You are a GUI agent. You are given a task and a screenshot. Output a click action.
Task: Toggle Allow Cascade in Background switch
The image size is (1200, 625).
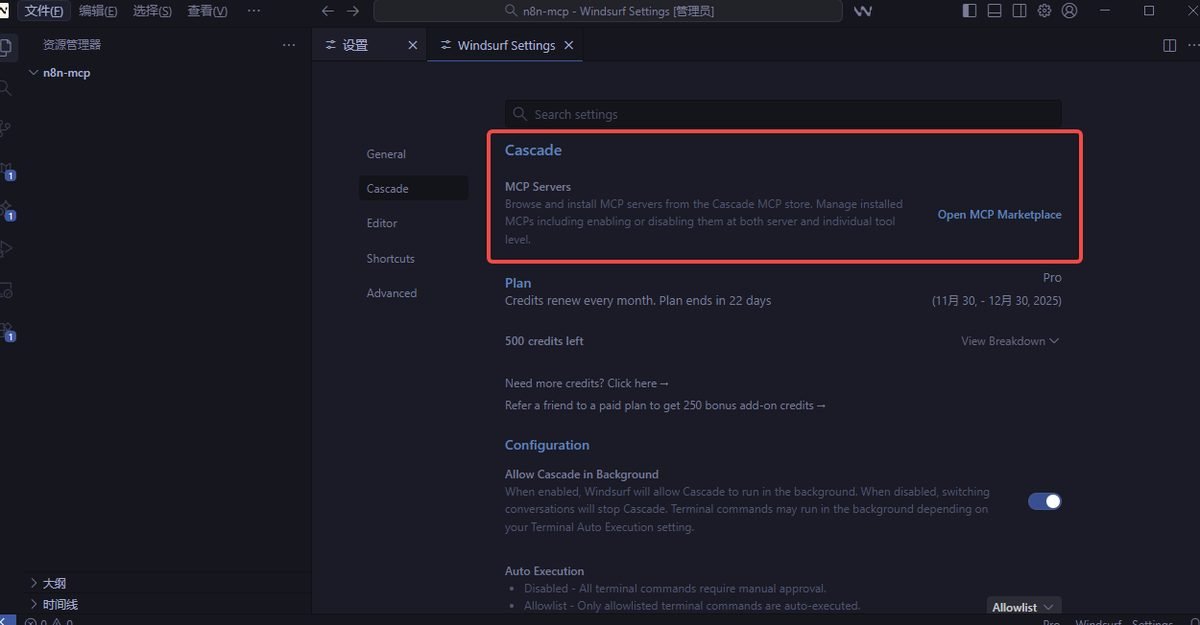coord(1044,501)
